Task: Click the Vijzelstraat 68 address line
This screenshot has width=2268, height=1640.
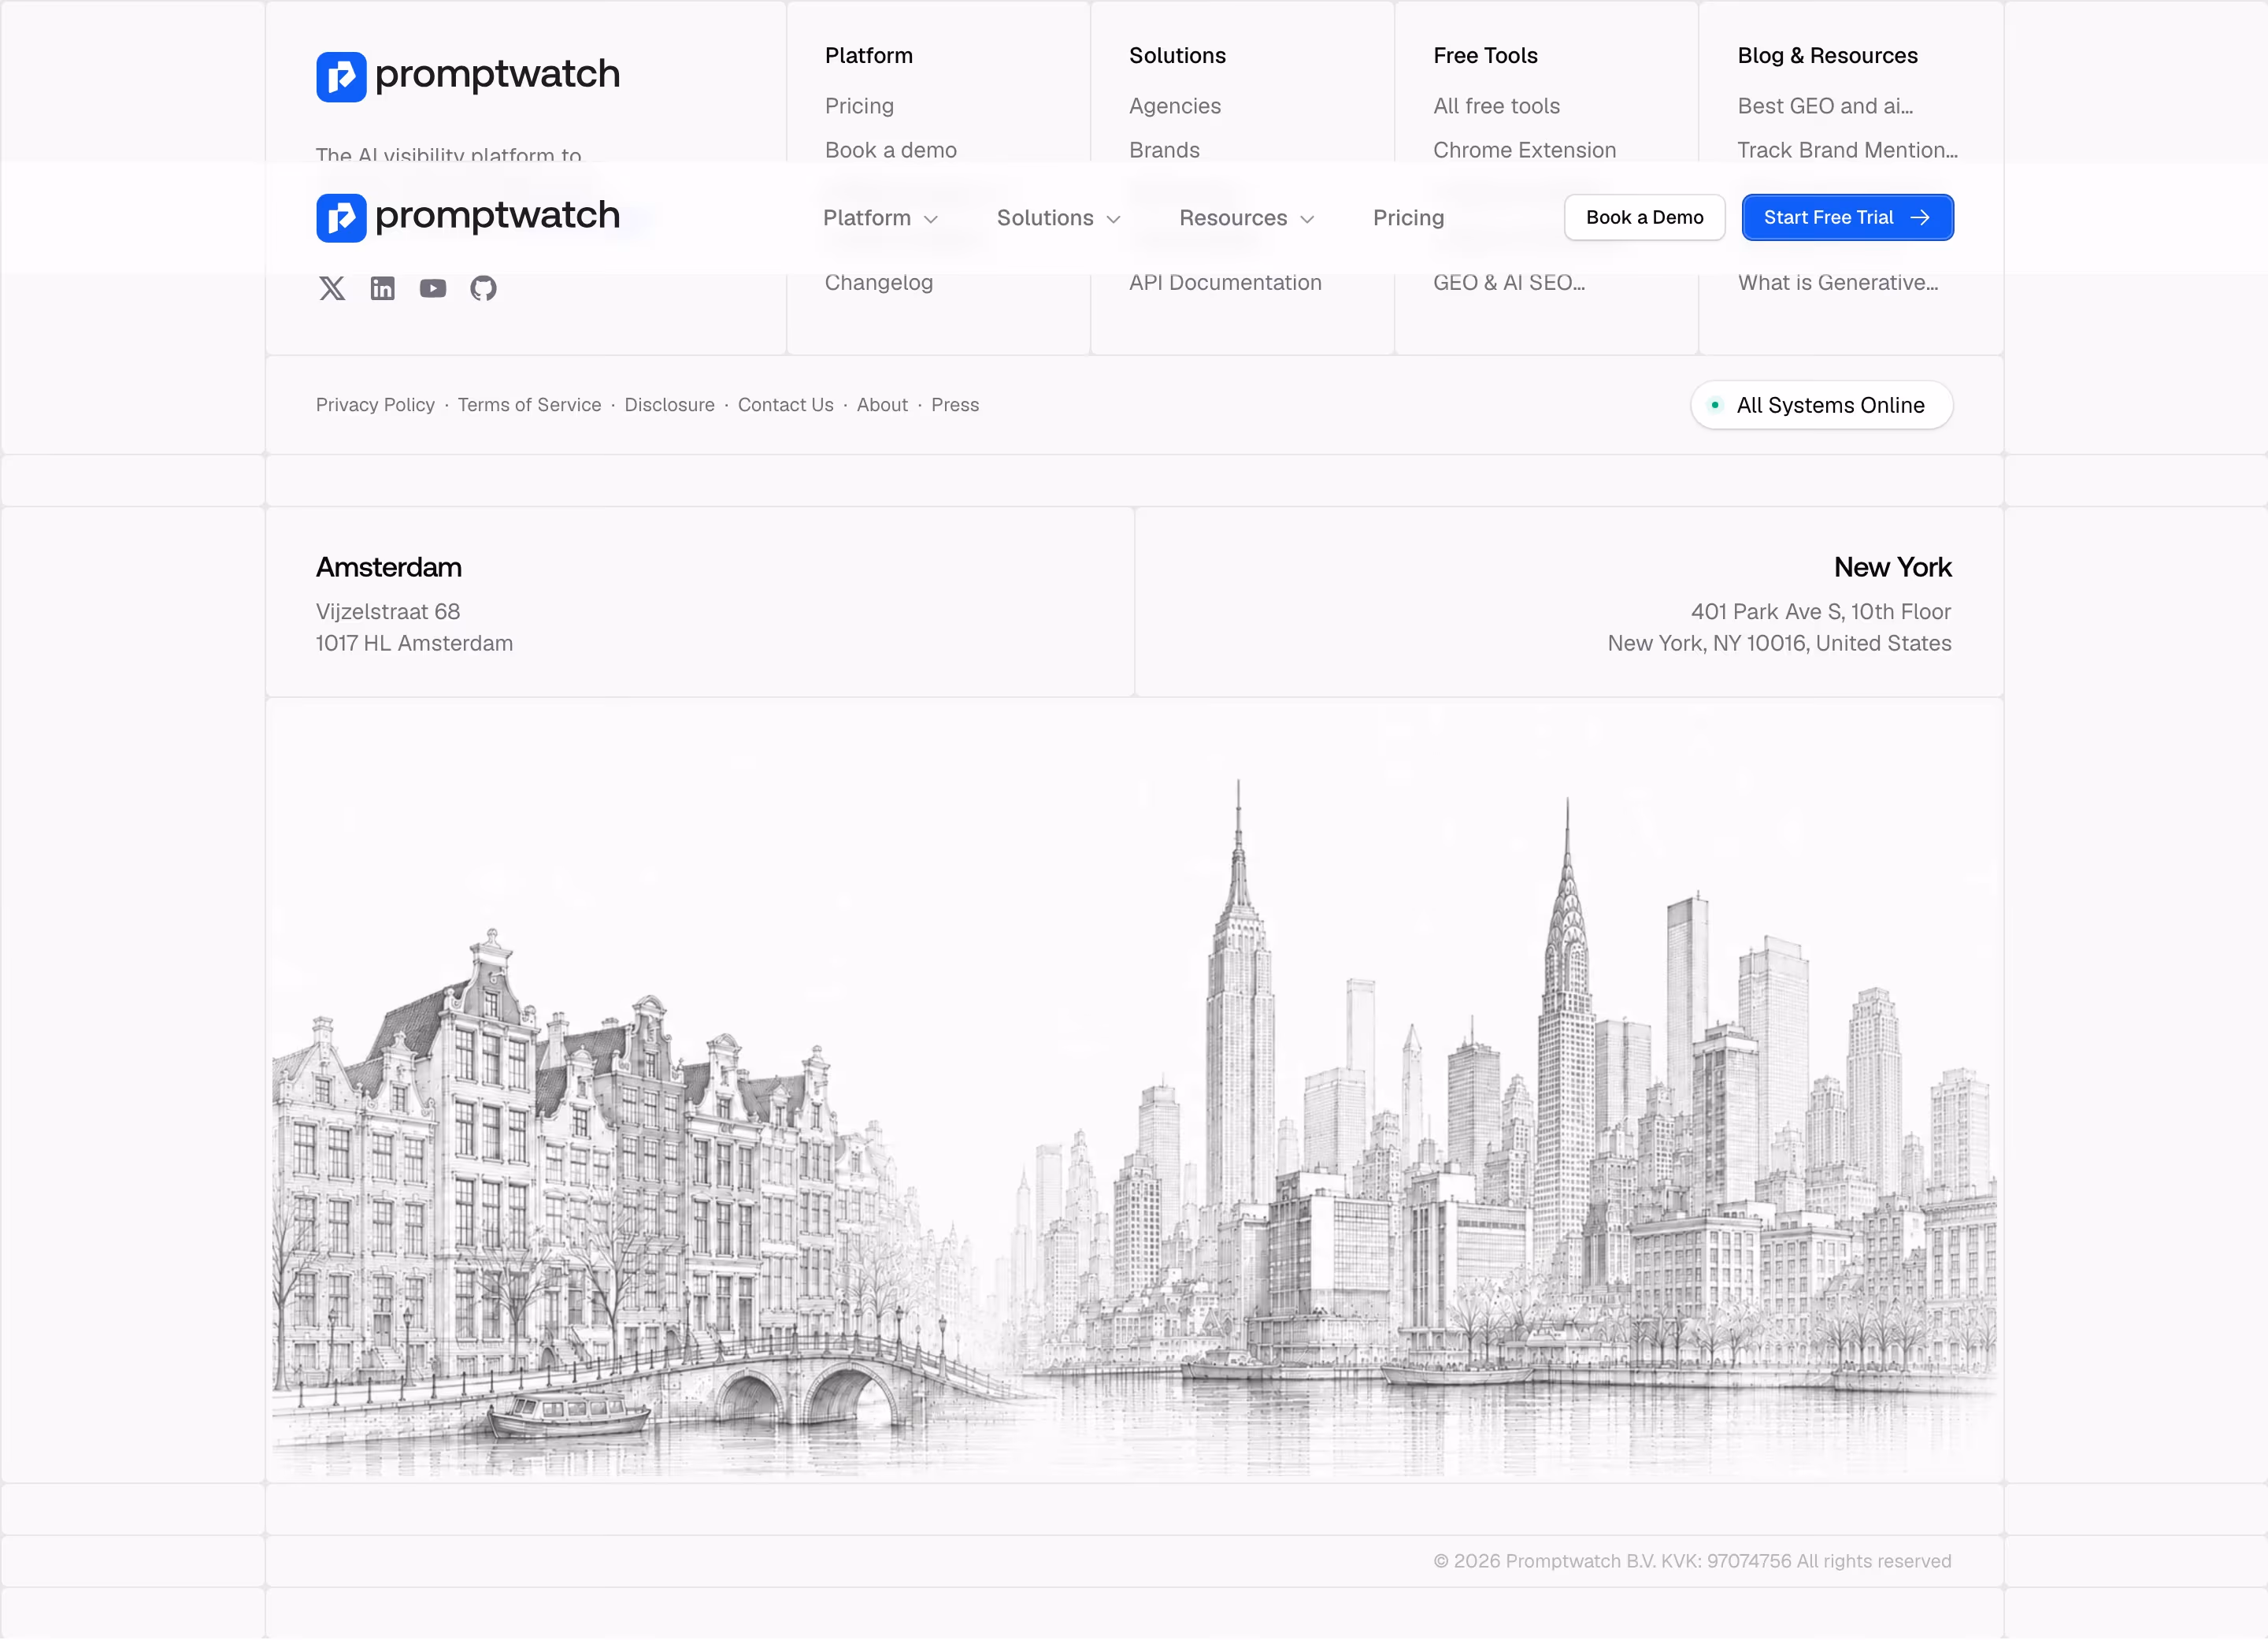Action: [388, 611]
